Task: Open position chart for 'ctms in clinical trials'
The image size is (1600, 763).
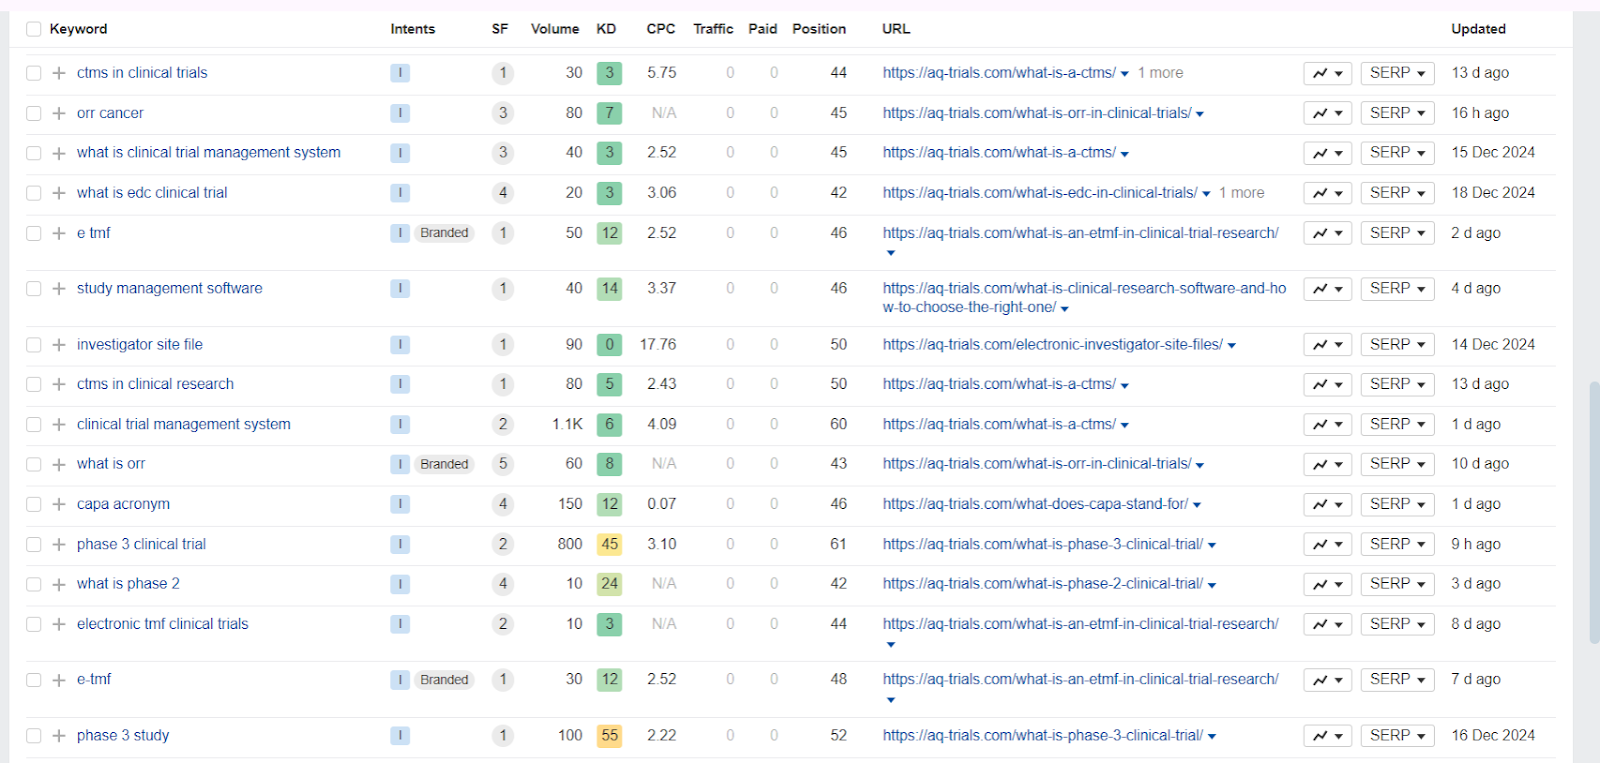Action: [1328, 73]
